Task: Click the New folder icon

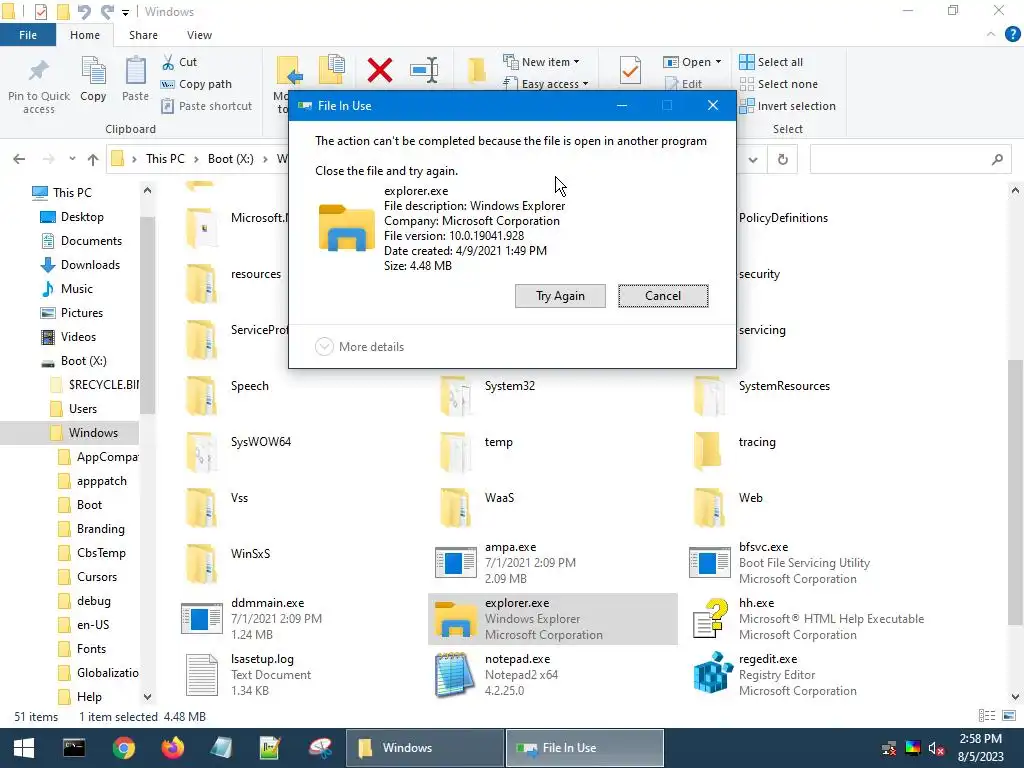Action: point(477,70)
